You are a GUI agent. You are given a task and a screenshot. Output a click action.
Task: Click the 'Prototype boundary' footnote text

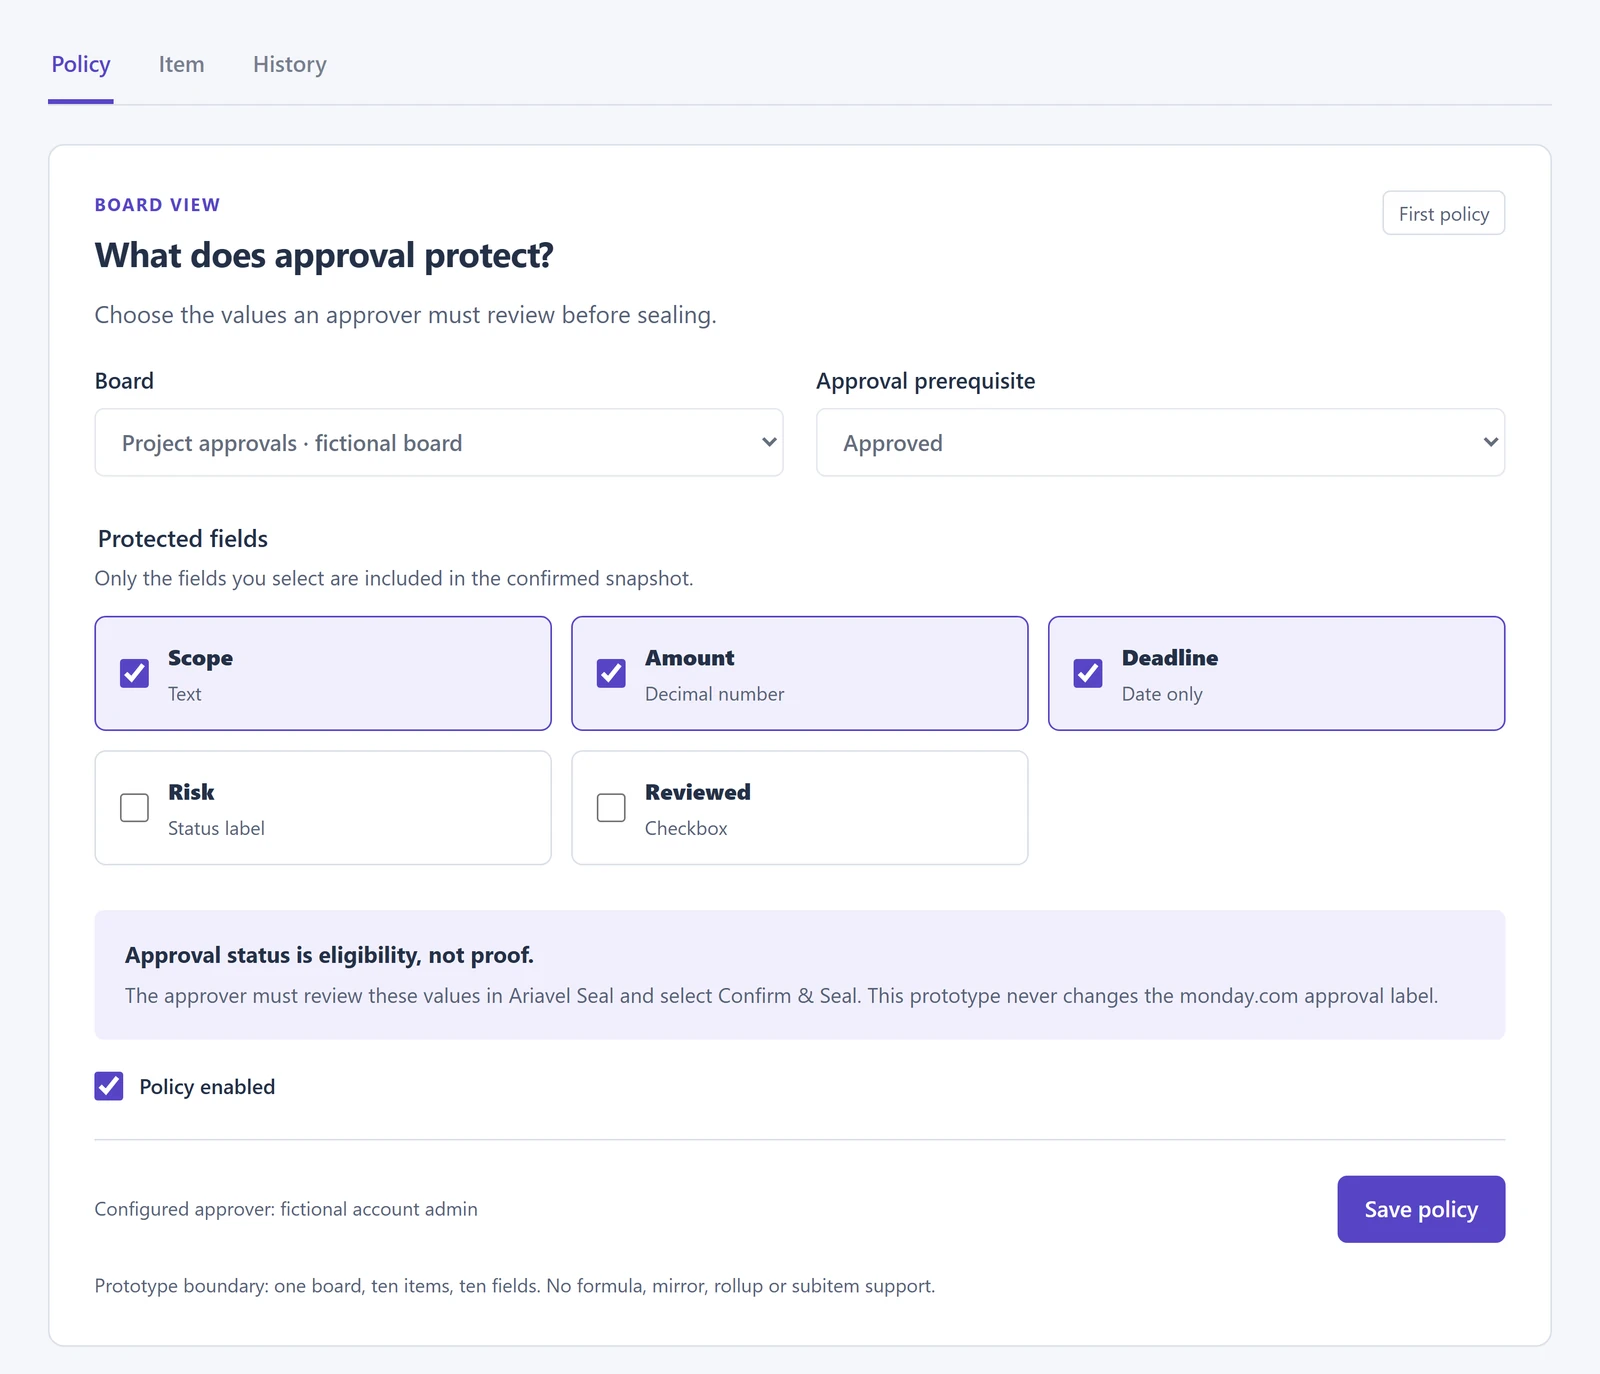[x=515, y=1286]
